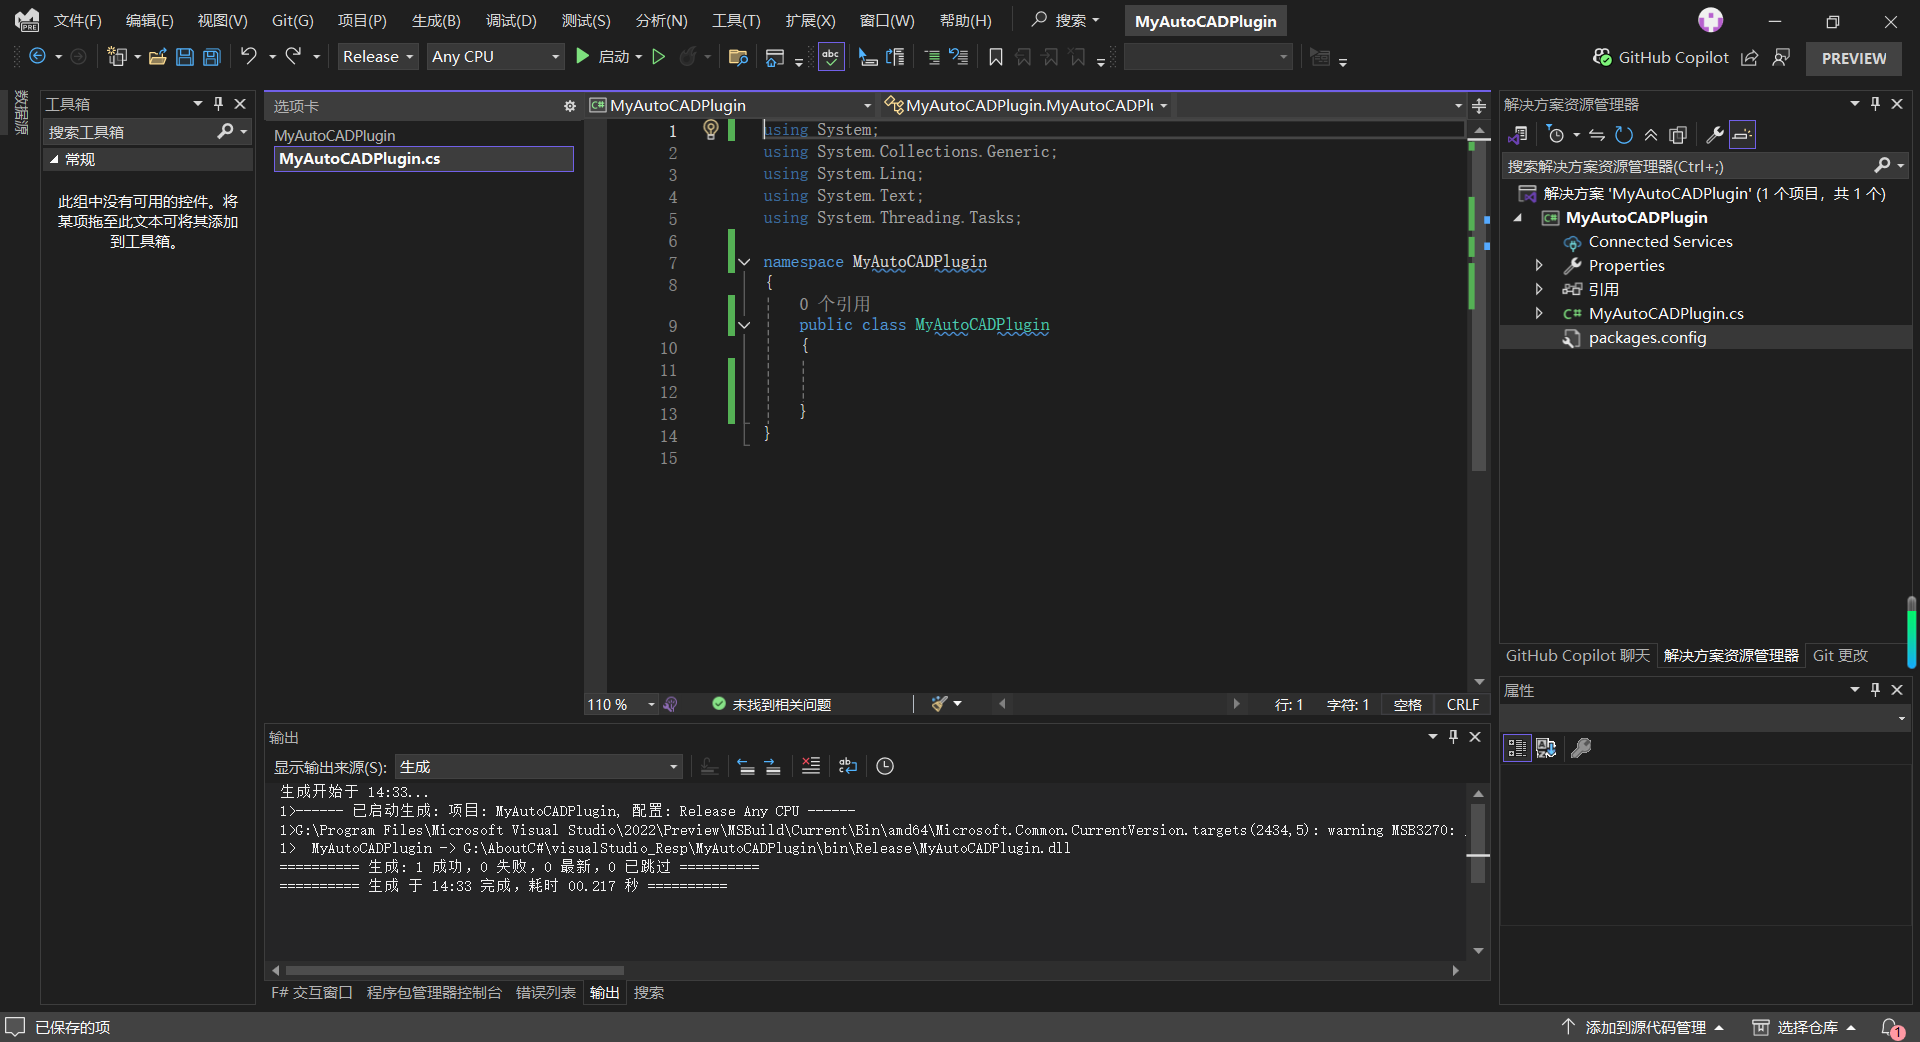Click the 搜索工具箱 search field
Image resolution: width=1920 pixels, height=1042 pixels.
(130, 132)
